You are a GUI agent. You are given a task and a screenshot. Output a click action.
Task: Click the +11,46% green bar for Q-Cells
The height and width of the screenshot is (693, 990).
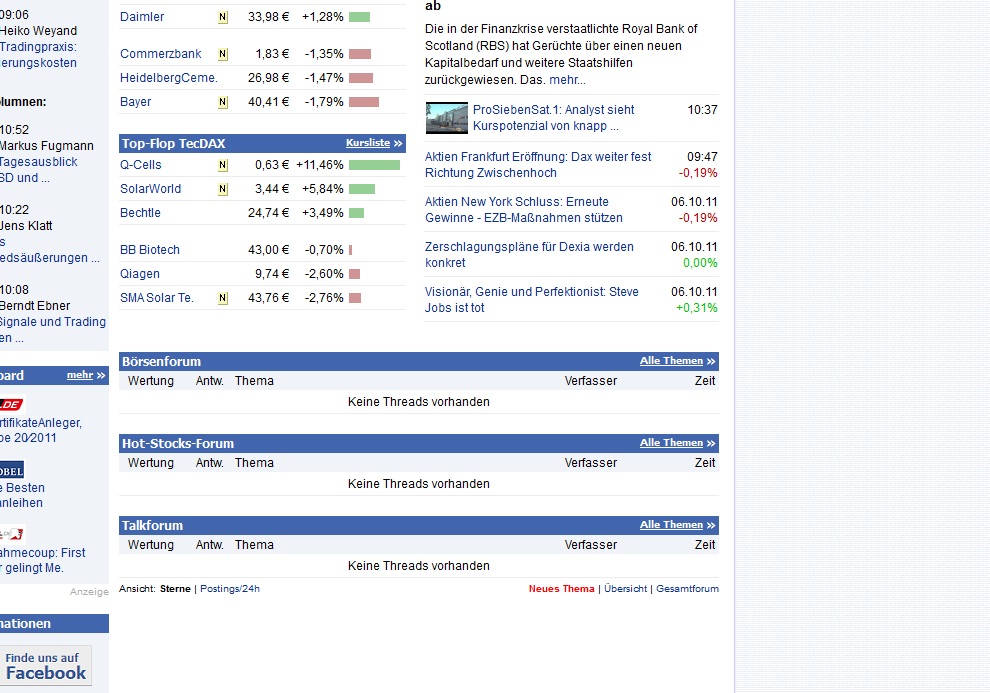point(374,165)
